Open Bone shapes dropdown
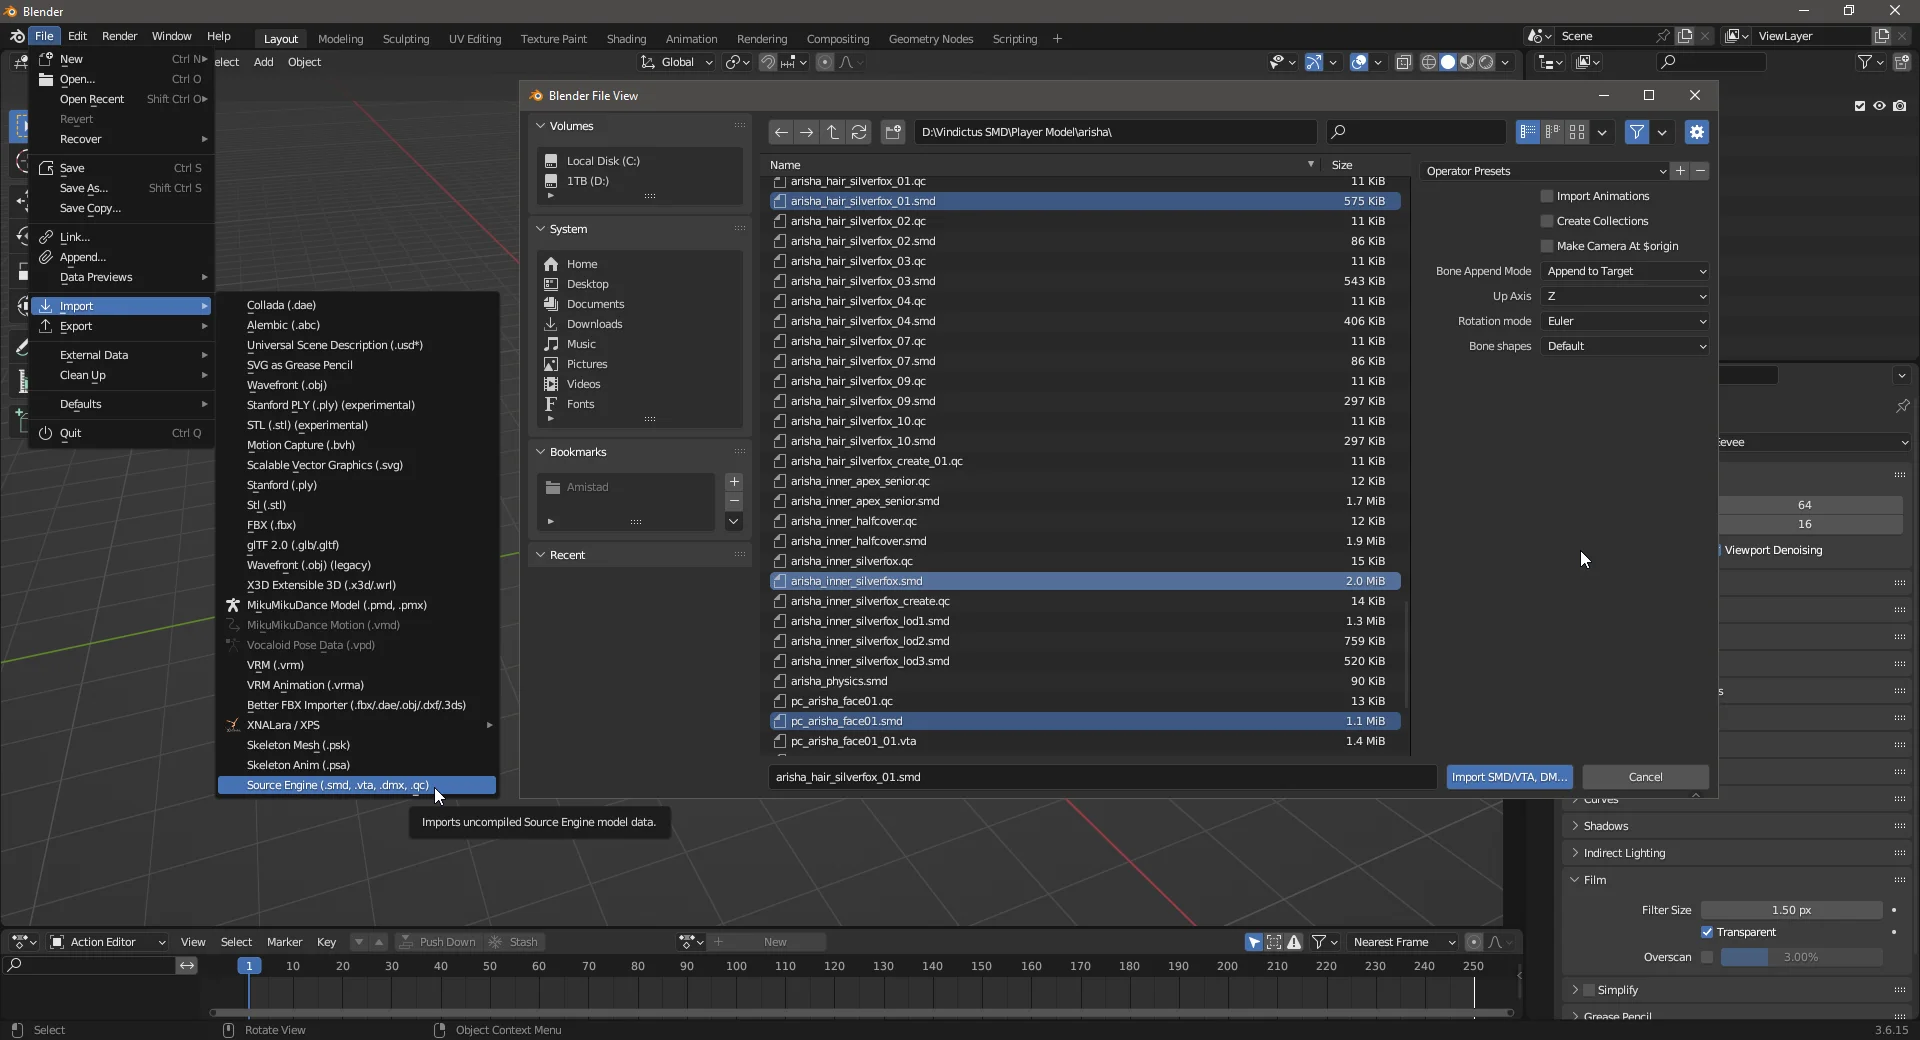The width and height of the screenshot is (1920, 1040). pyautogui.click(x=1625, y=346)
